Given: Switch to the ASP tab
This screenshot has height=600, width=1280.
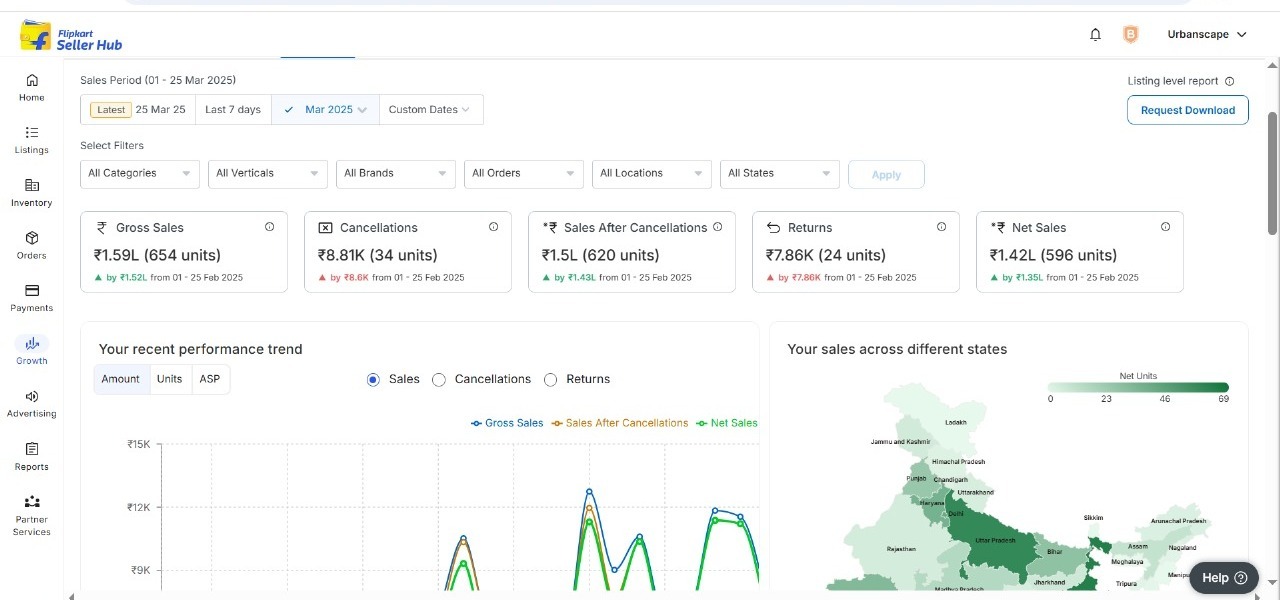Looking at the screenshot, I should (x=210, y=380).
